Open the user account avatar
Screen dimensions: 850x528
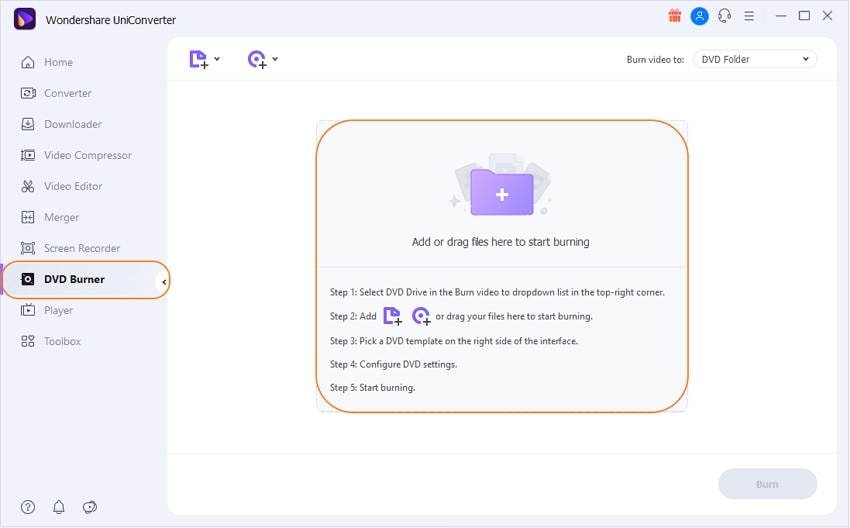click(699, 16)
